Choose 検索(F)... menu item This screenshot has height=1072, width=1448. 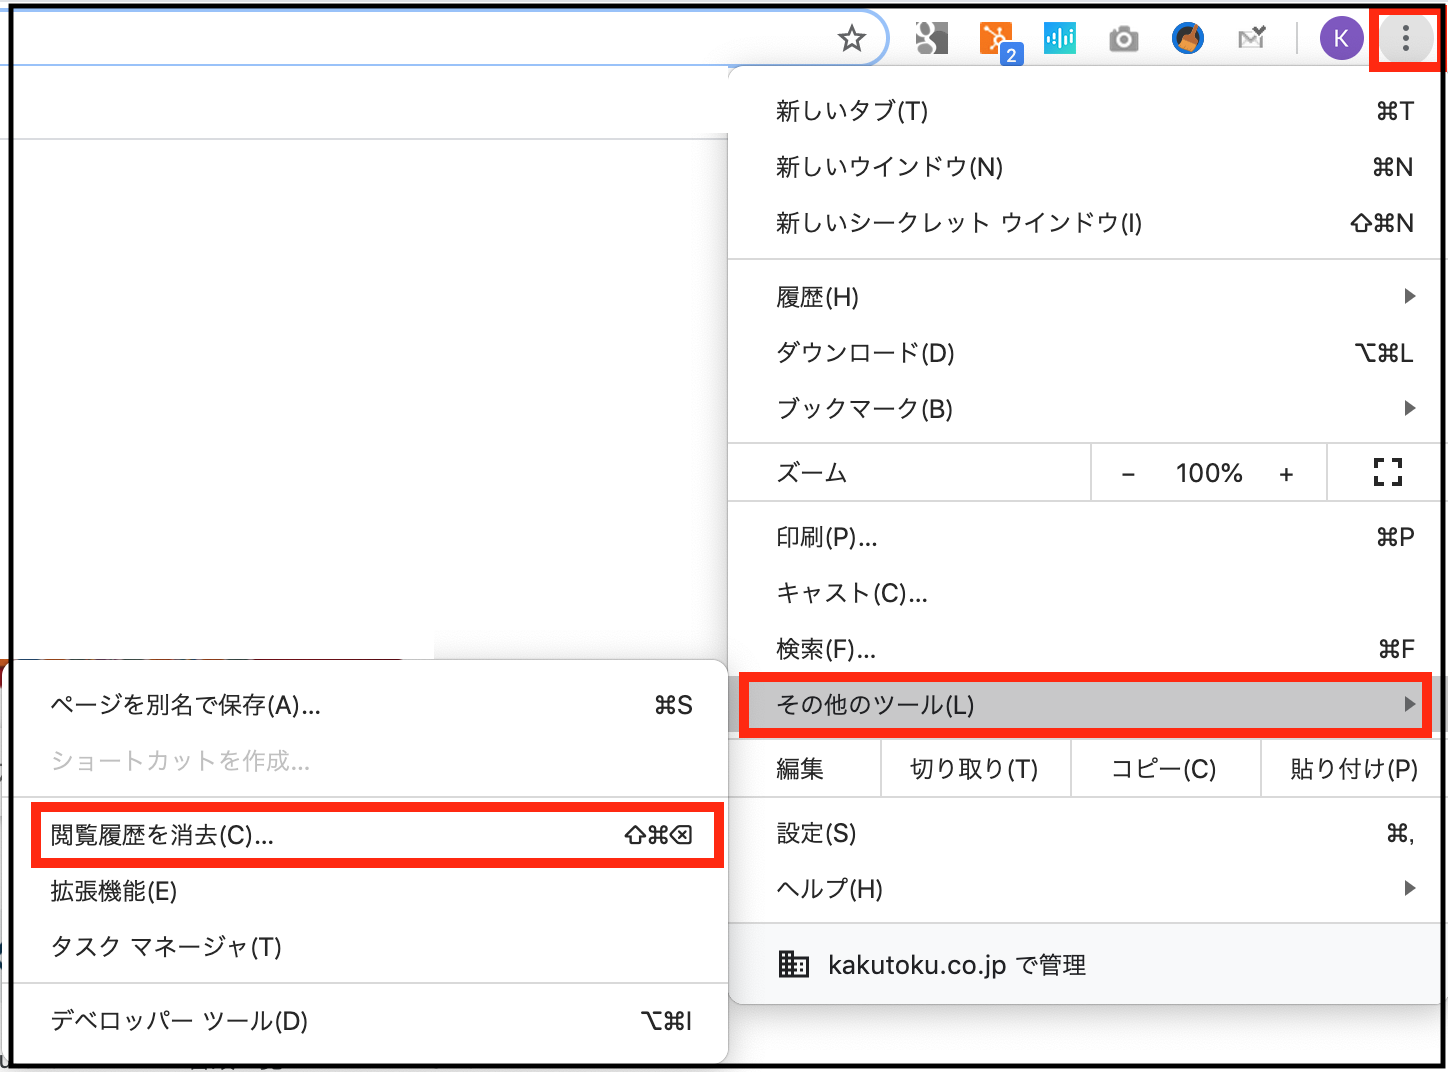(x=1087, y=649)
